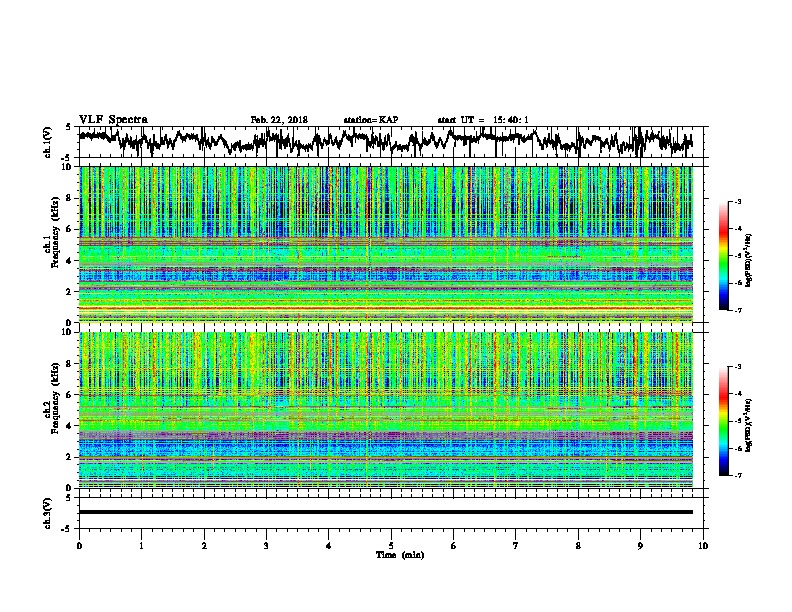The image size is (792, 612).
Task: Click the "-3" label on the upper color bar
Action: point(737,201)
